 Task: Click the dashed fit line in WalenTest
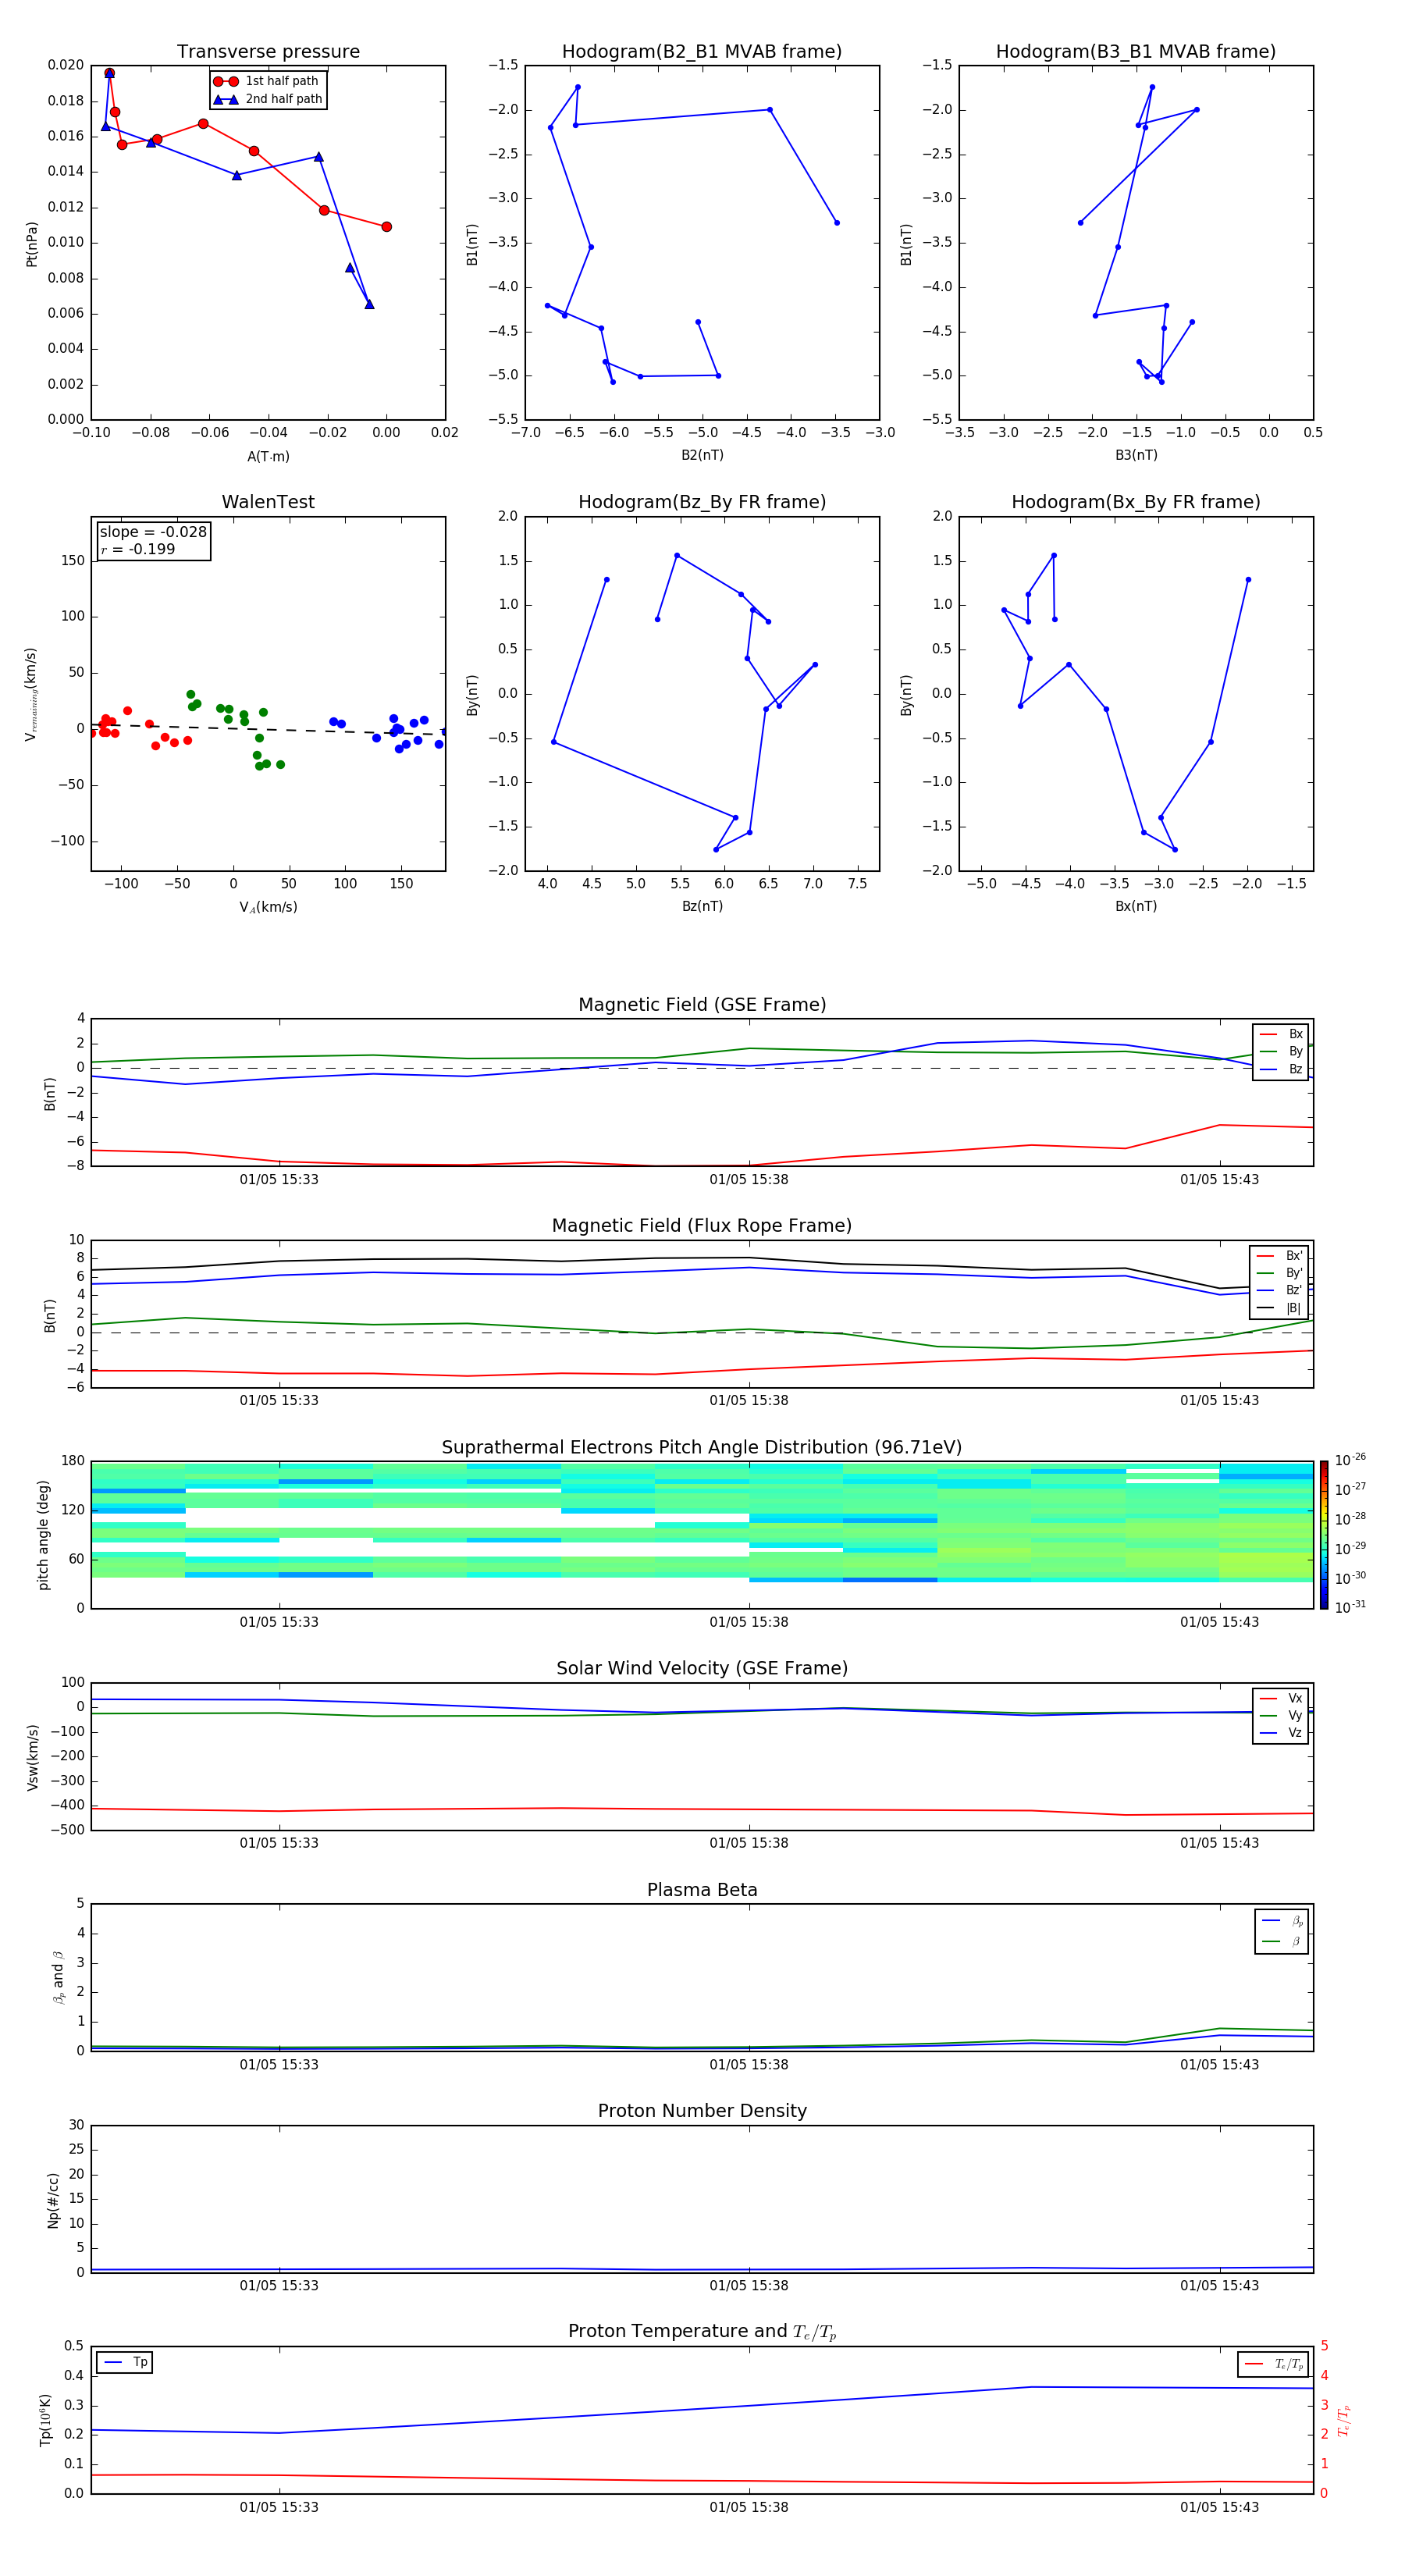click(x=268, y=730)
